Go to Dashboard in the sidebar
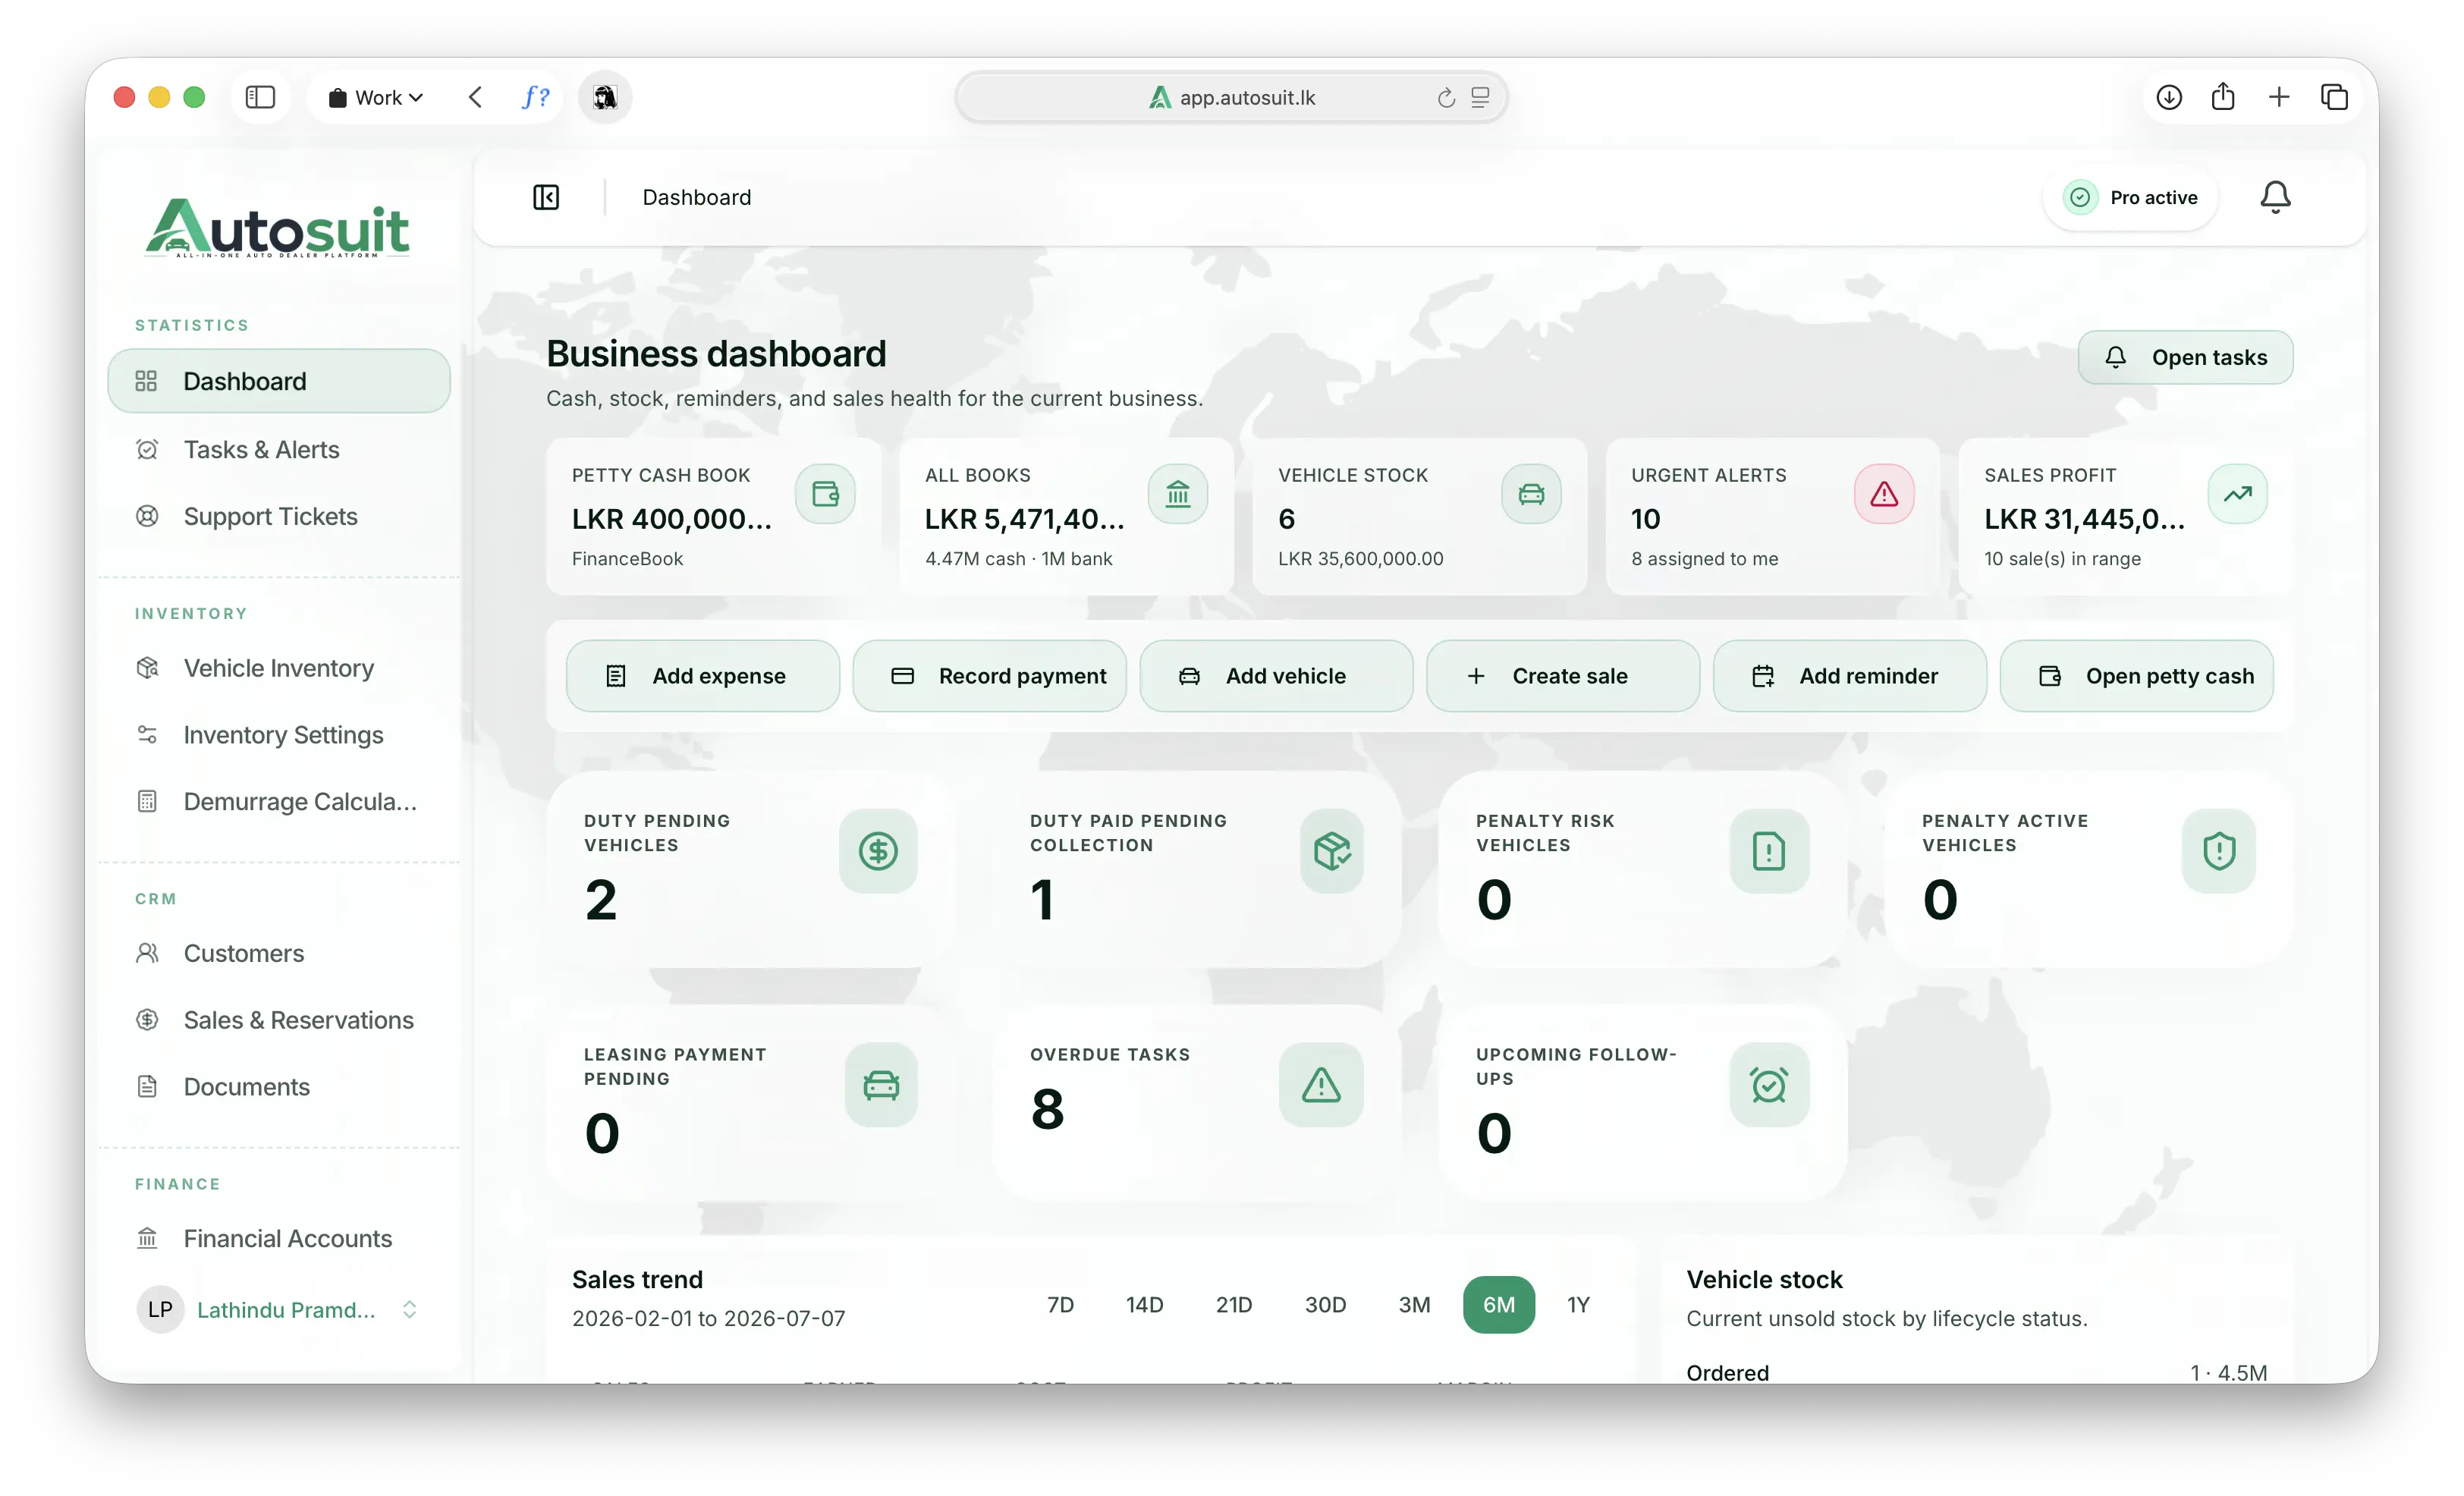The height and width of the screenshot is (1496, 2464). point(278,381)
